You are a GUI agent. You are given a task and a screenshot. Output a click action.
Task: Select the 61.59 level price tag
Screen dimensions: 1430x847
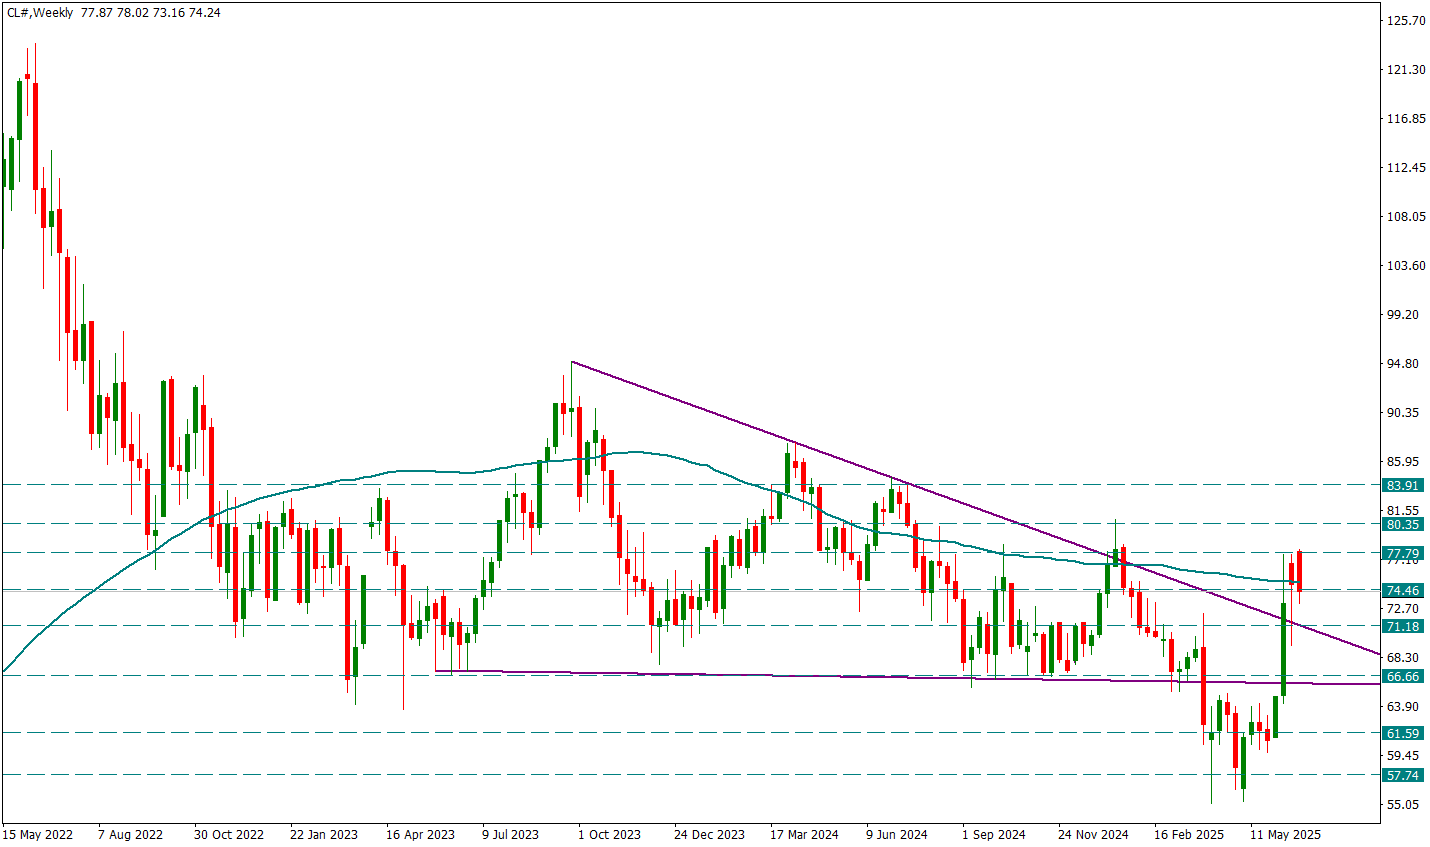point(1403,733)
